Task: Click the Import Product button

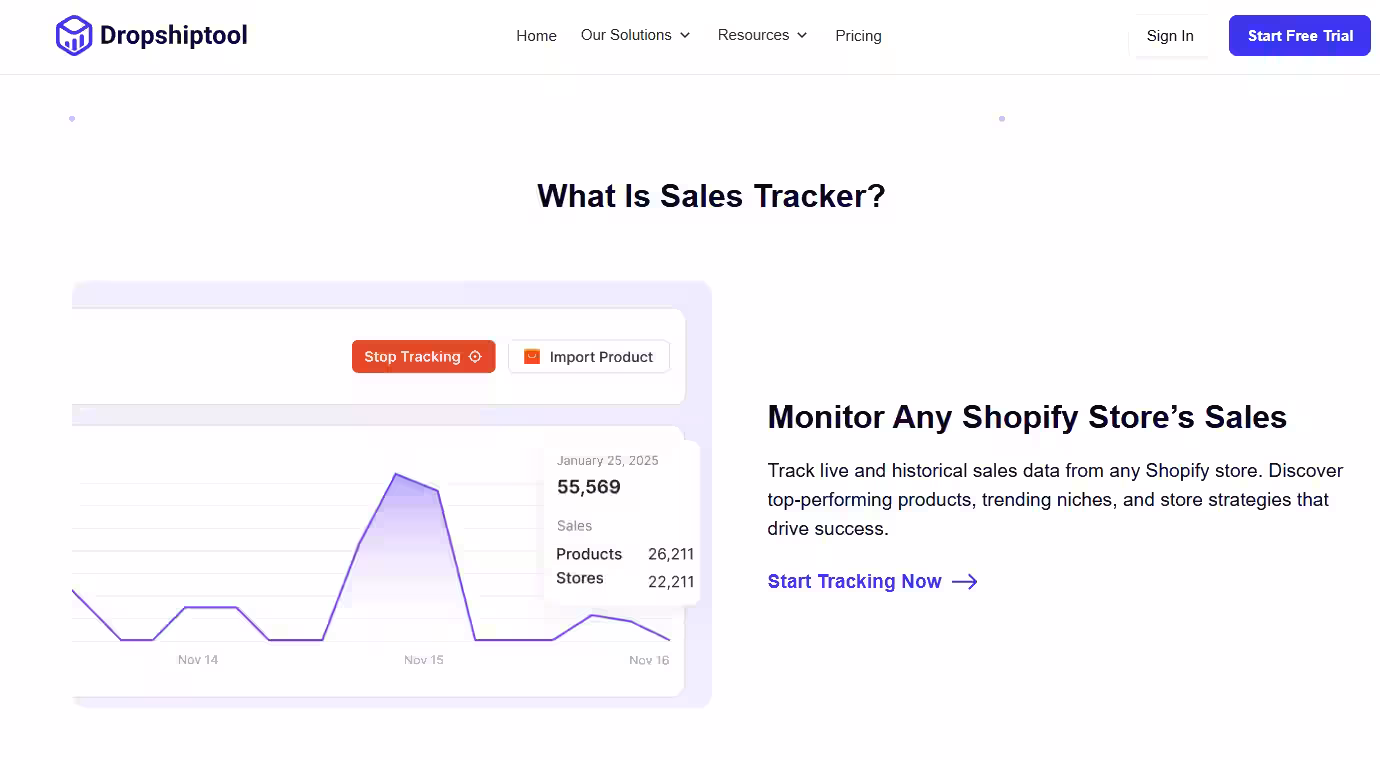Action: click(588, 356)
